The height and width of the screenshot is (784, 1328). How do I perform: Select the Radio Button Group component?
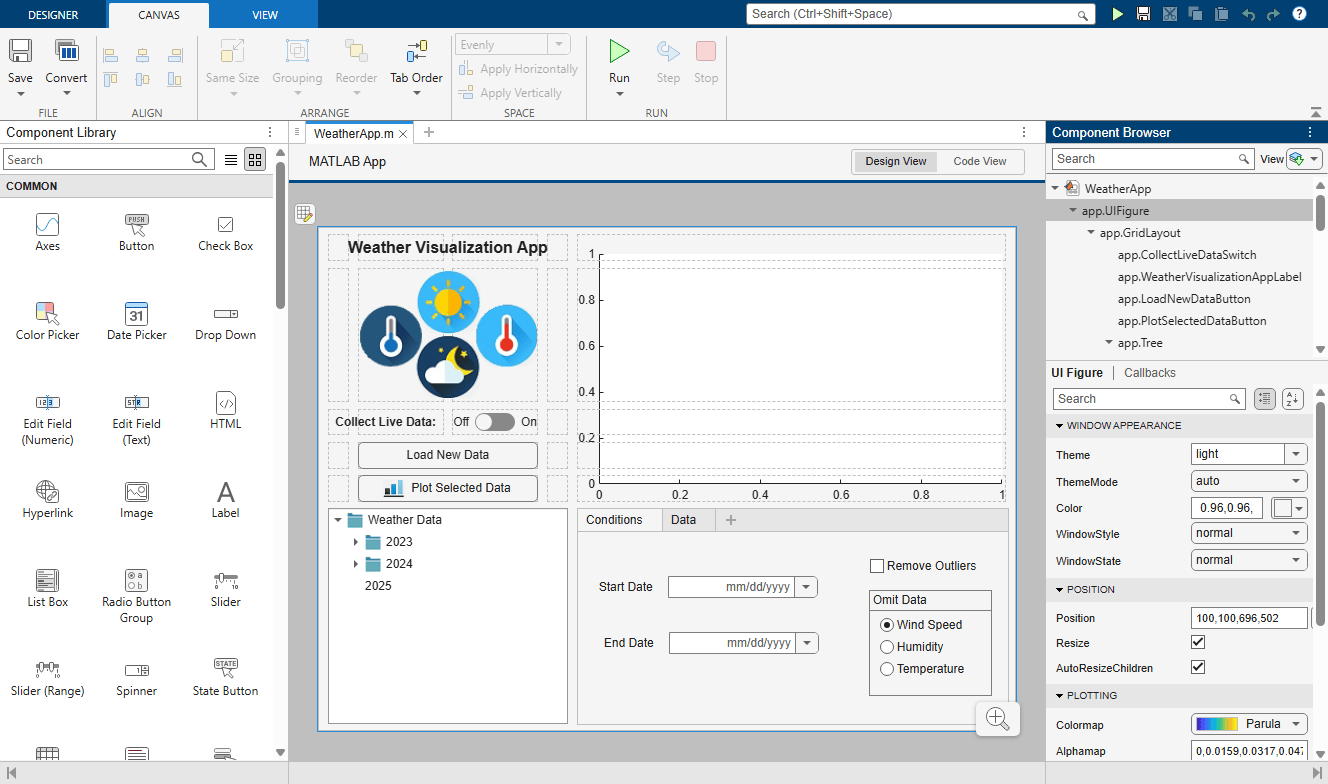(137, 595)
